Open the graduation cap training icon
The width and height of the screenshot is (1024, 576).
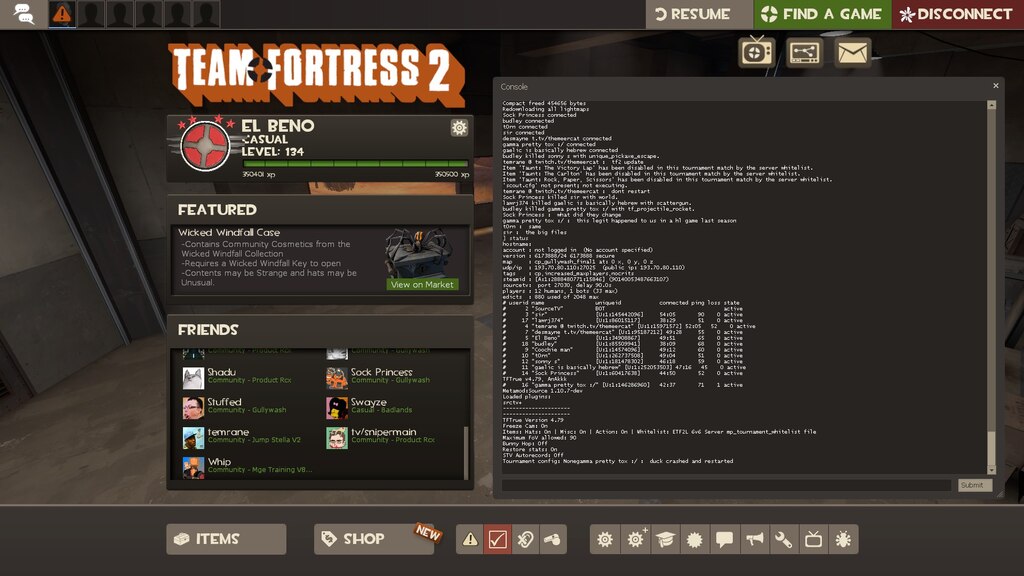point(665,539)
